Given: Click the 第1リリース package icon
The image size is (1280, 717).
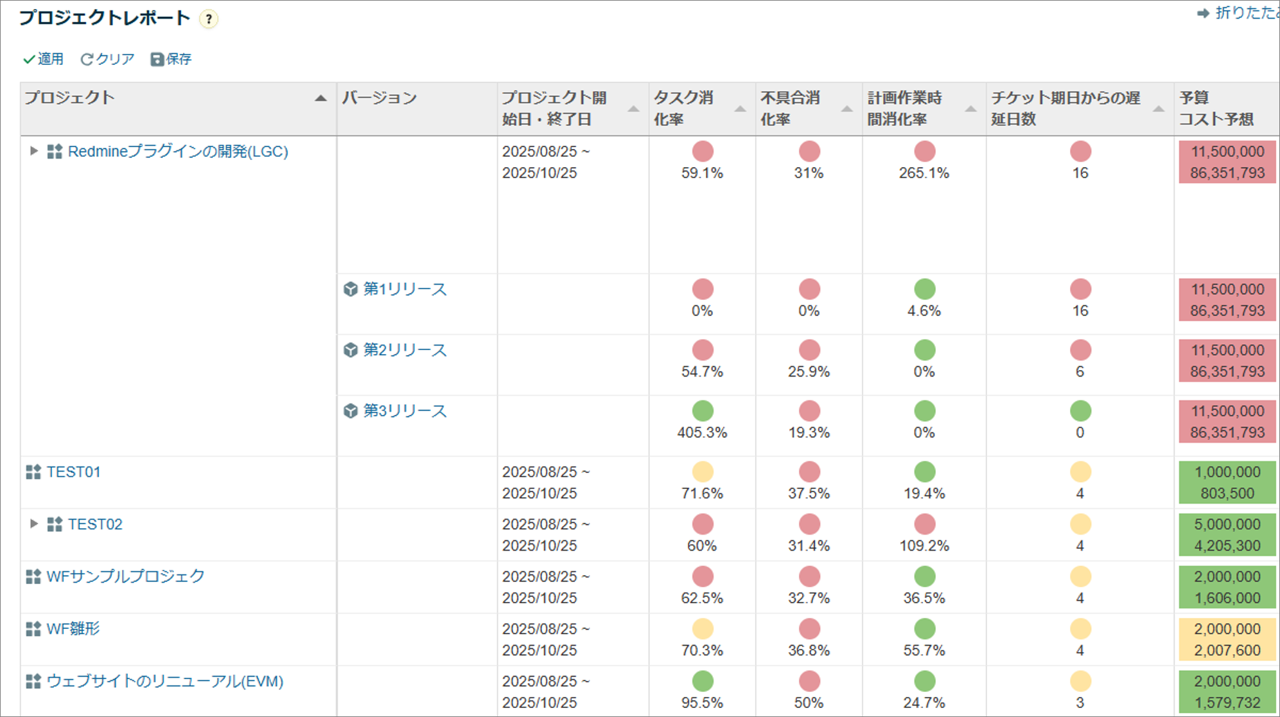Looking at the screenshot, I should point(351,289).
